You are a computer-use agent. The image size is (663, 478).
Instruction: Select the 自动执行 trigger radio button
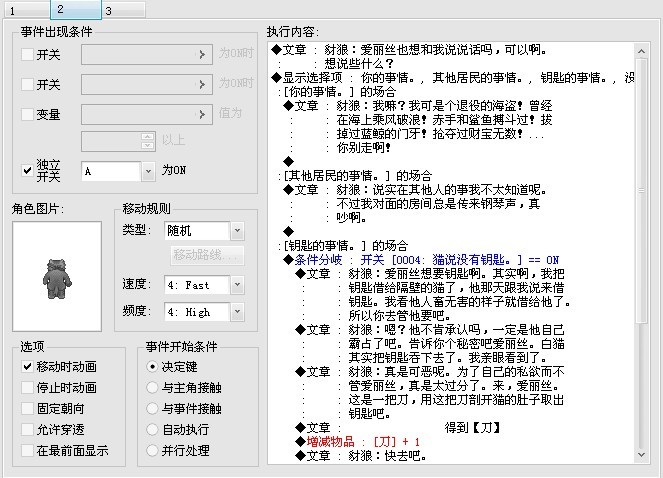[152, 429]
